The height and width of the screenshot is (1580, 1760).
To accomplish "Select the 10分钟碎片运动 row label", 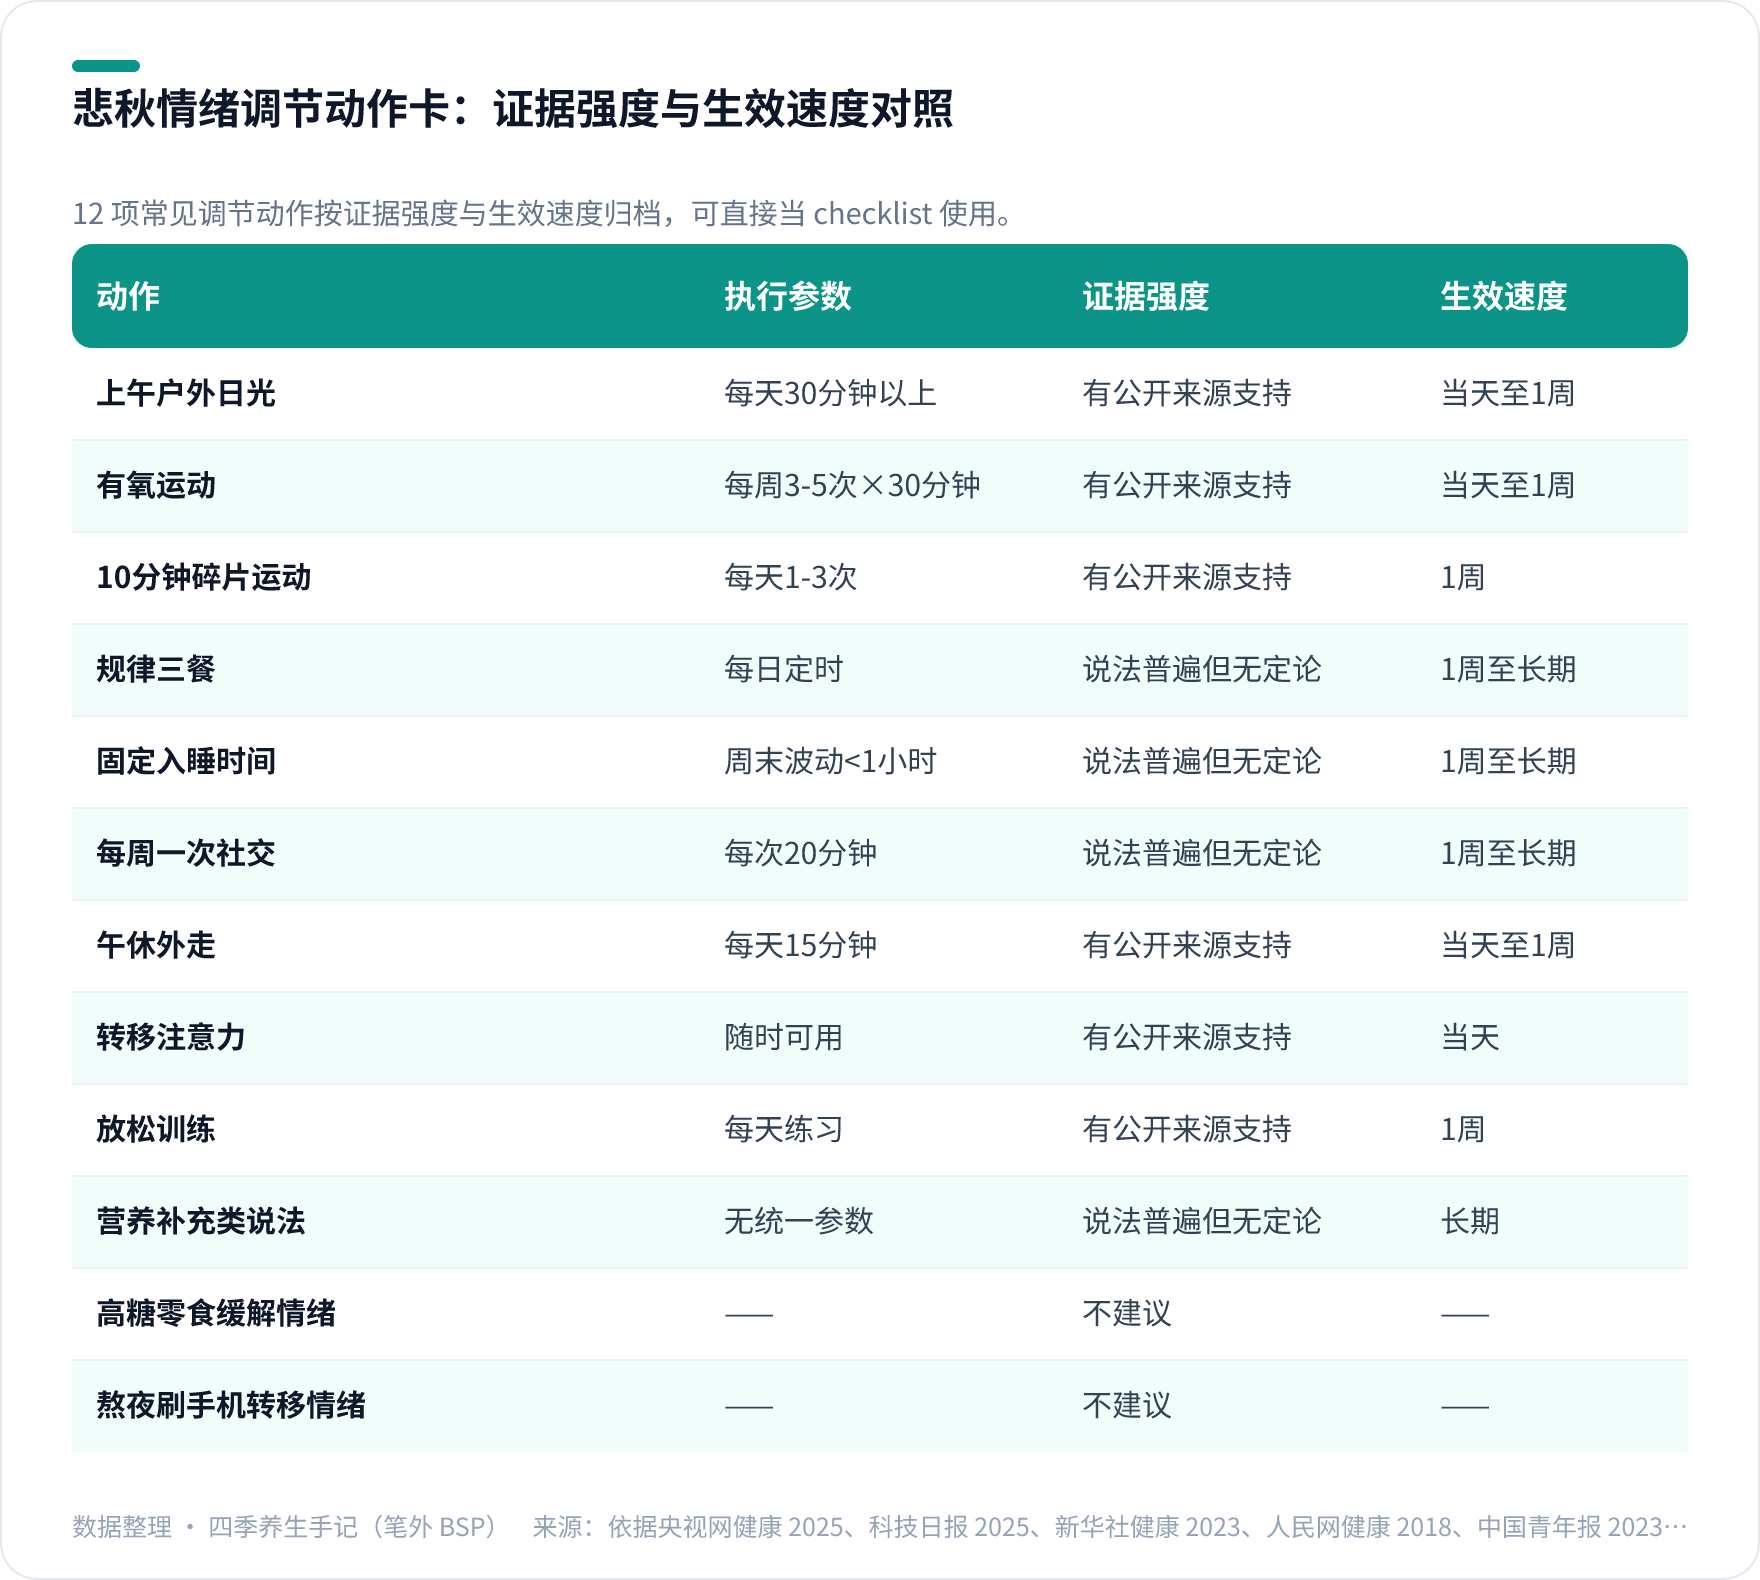I will pos(204,577).
